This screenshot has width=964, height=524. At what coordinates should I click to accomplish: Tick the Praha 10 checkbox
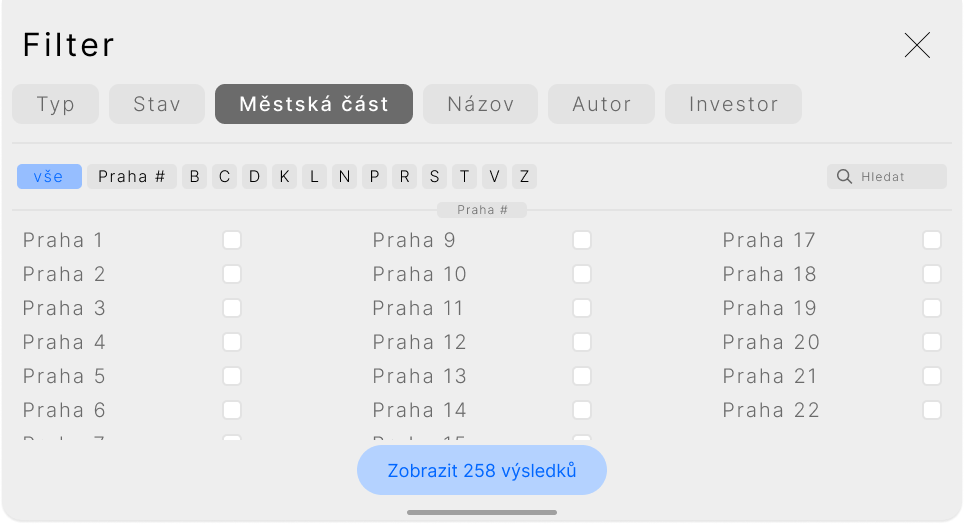point(582,274)
